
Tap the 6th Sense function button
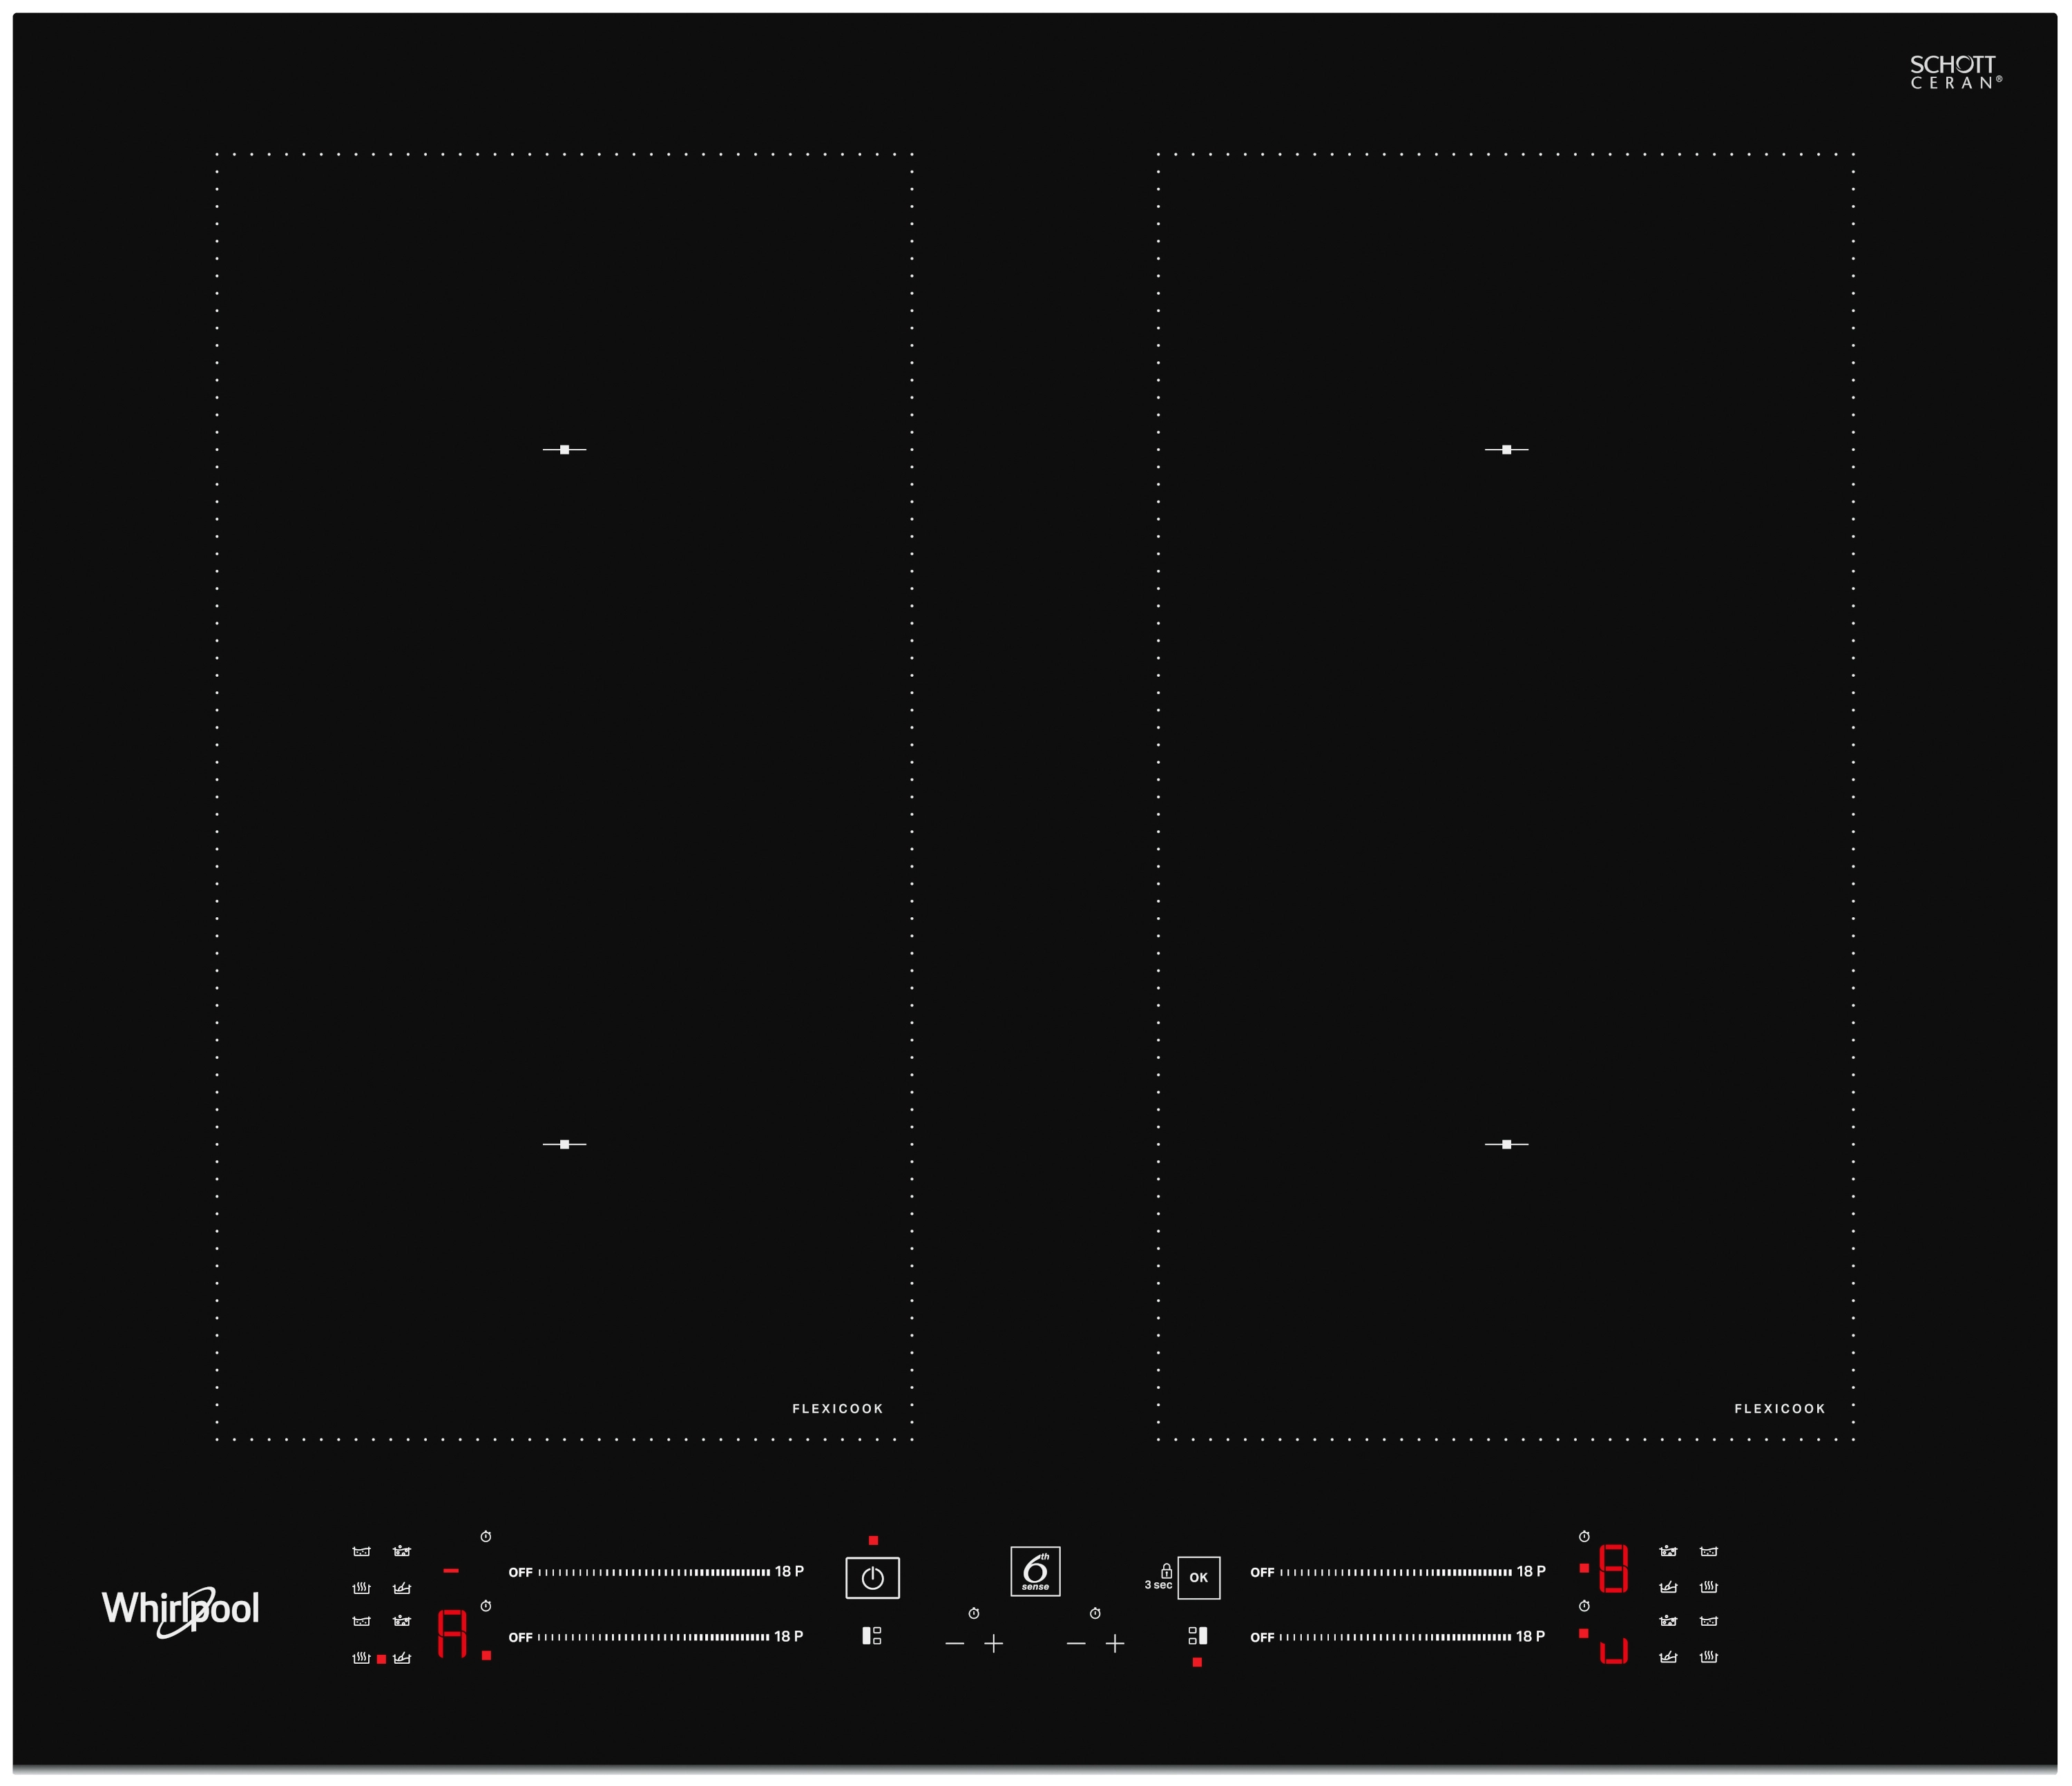[x=1035, y=1572]
